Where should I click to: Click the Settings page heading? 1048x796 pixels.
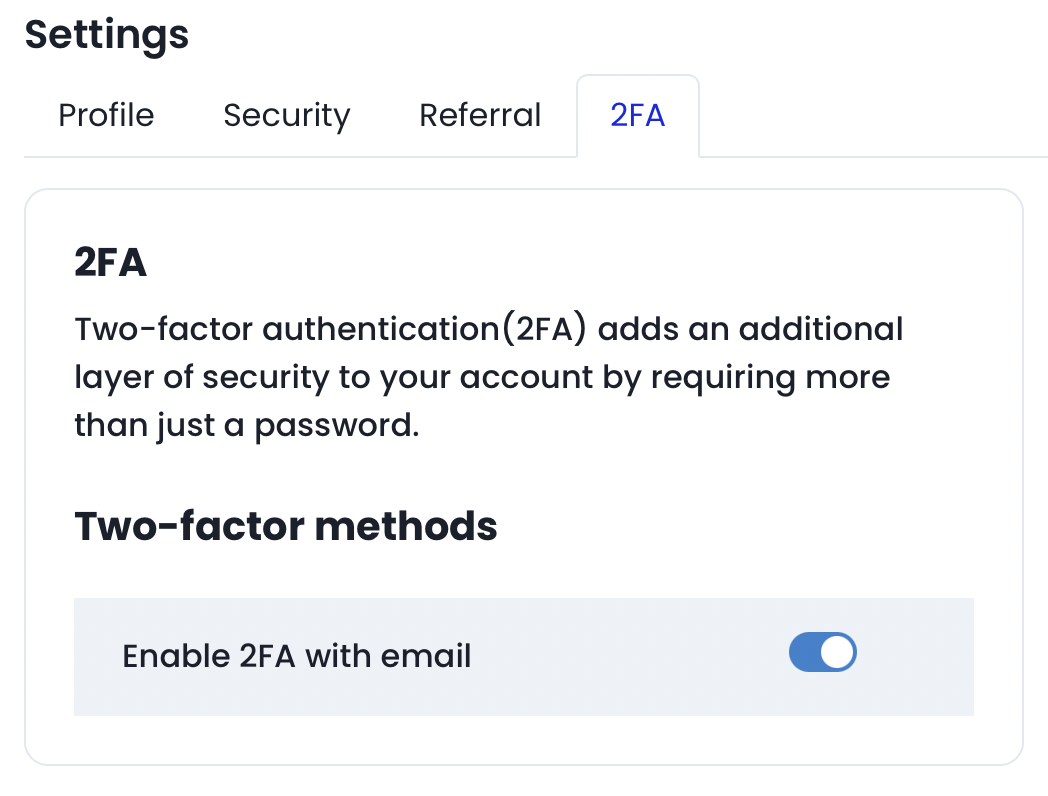[106, 35]
